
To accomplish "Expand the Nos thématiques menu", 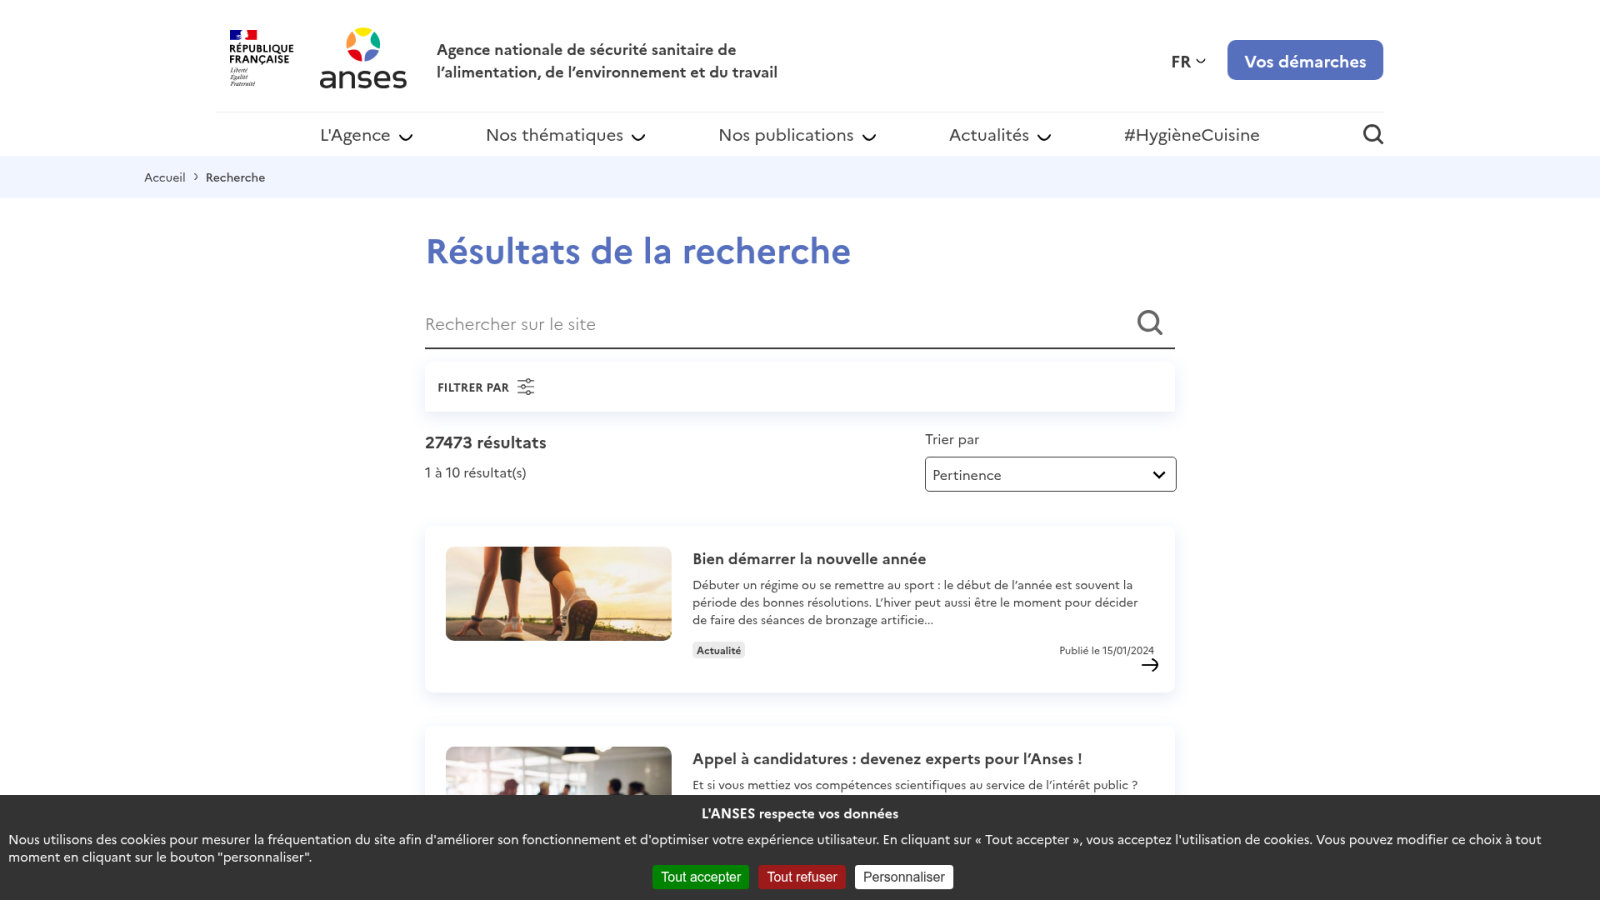I will point(565,135).
